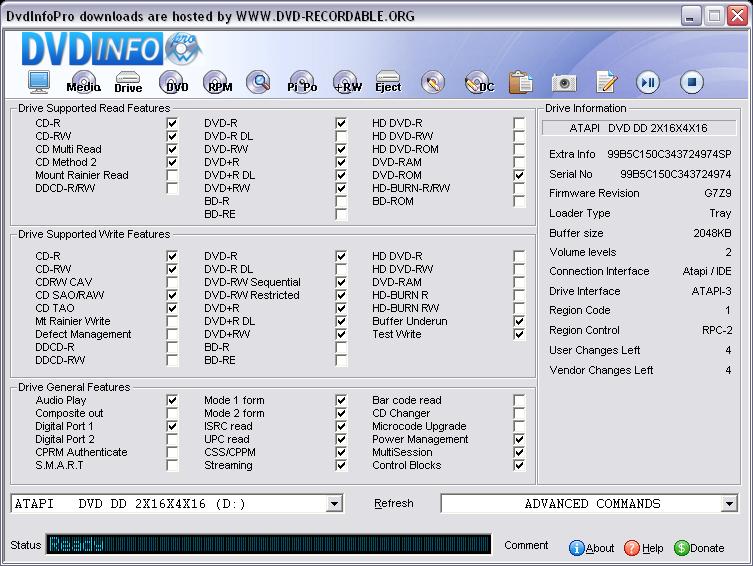Toggle Power Management checkbox
This screenshot has width=753, height=566.
coord(519,439)
